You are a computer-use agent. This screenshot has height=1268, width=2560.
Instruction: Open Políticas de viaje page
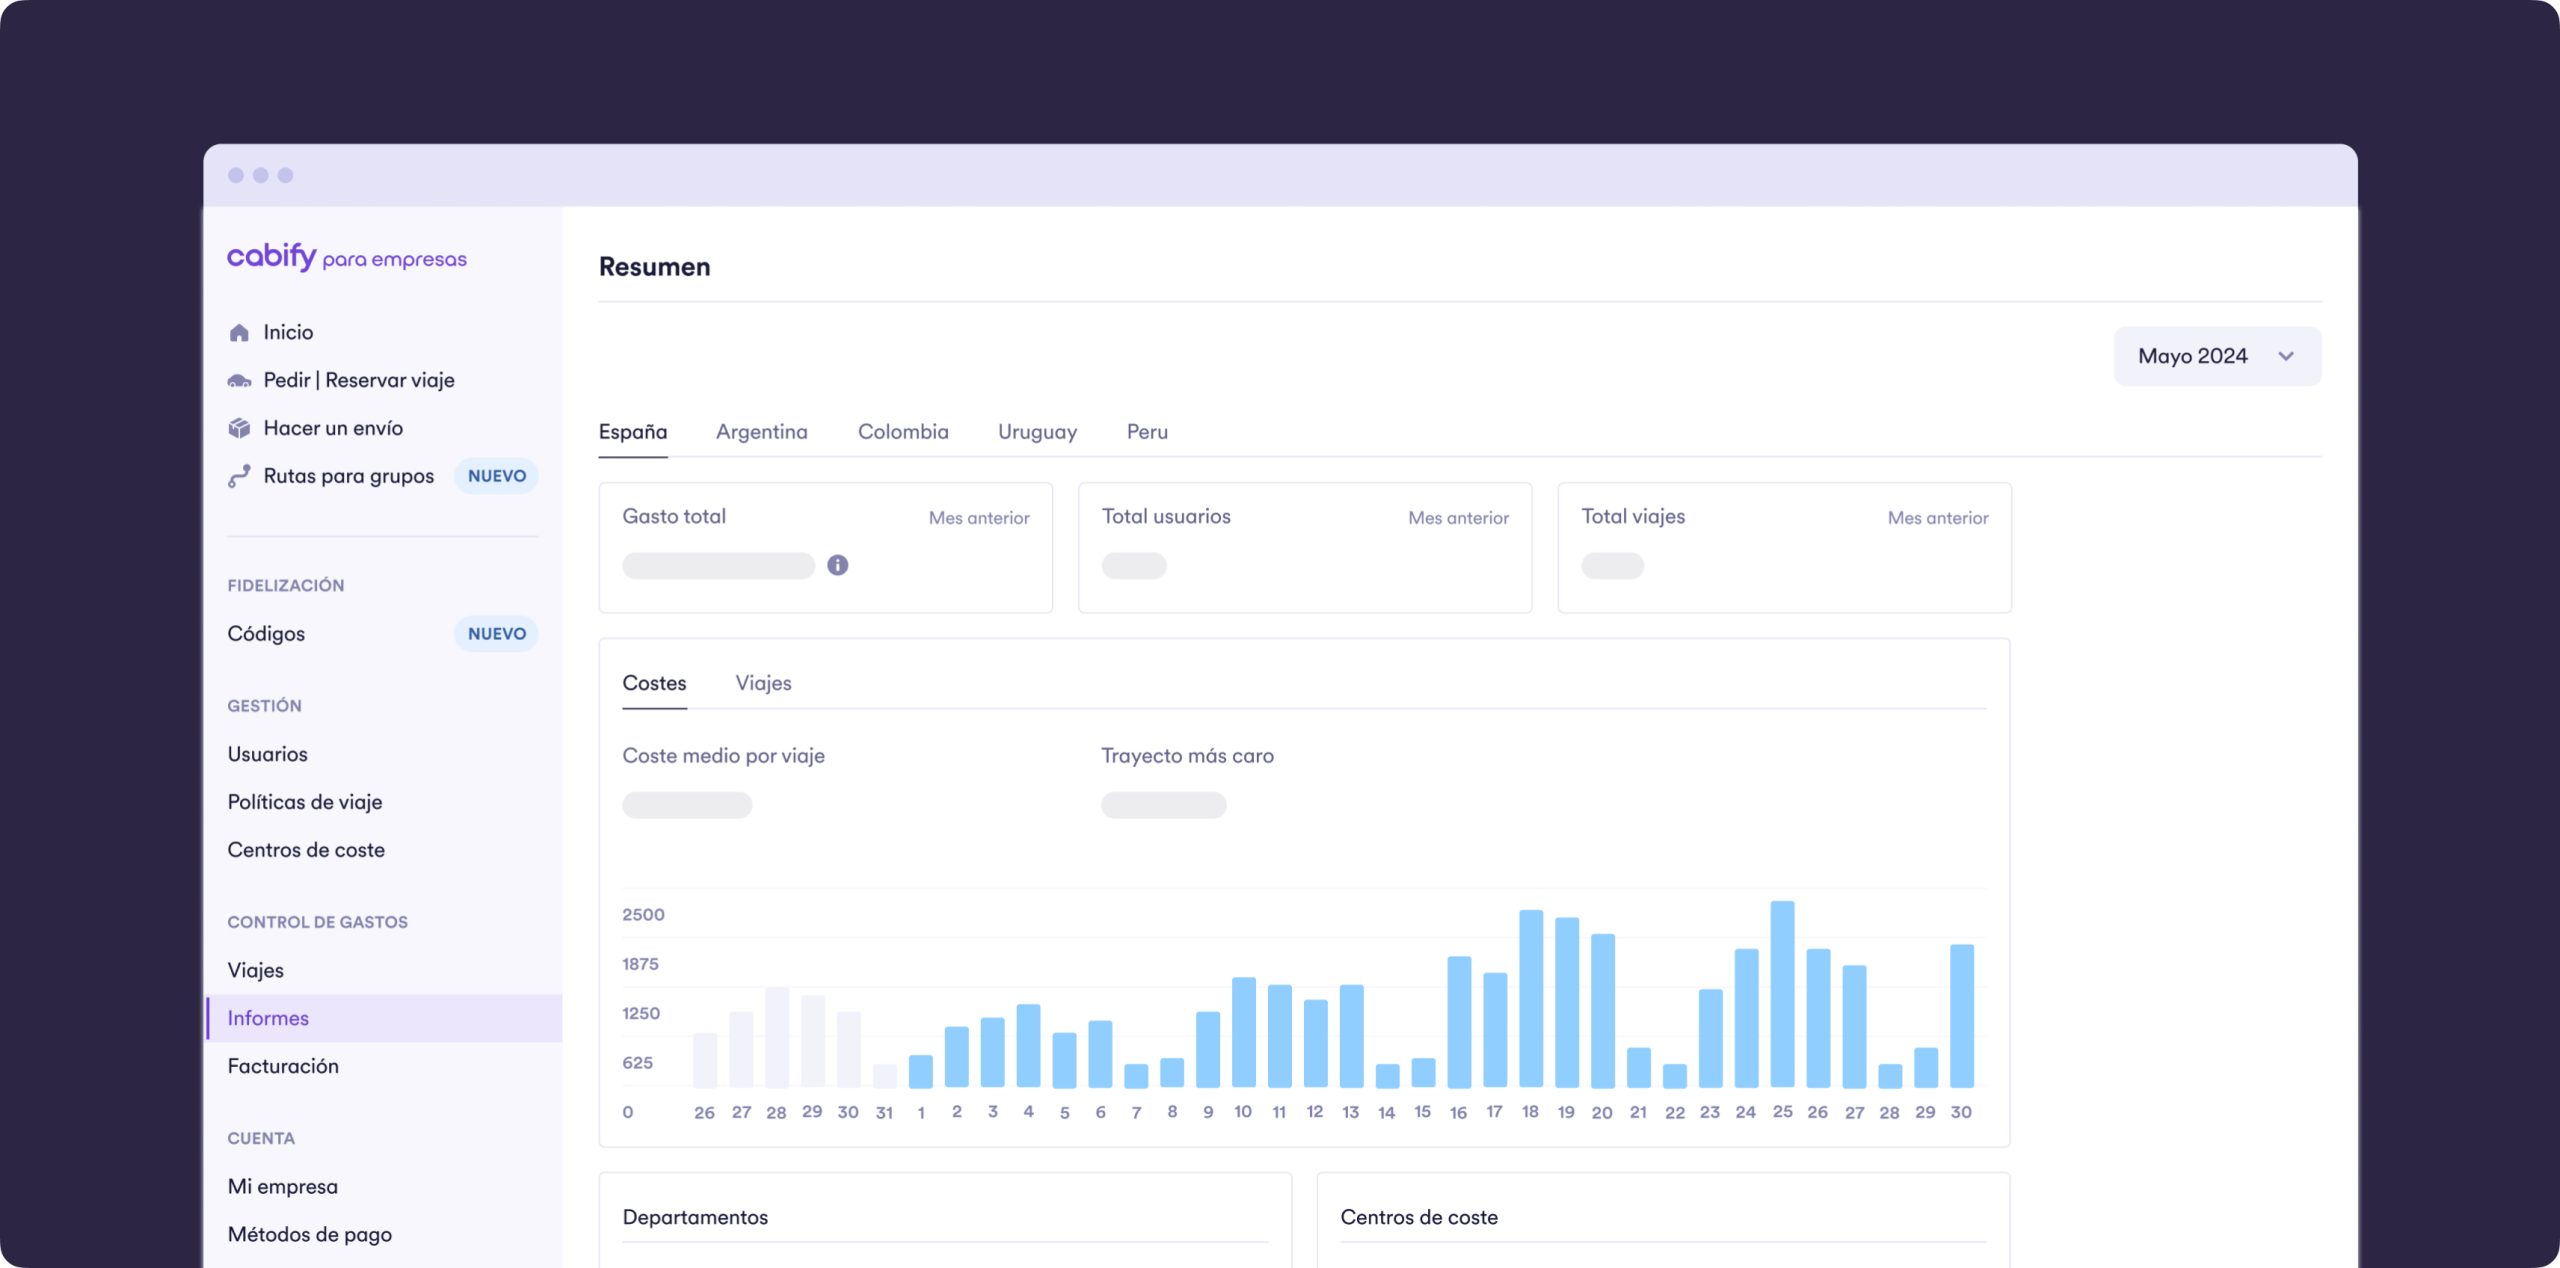point(304,802)
